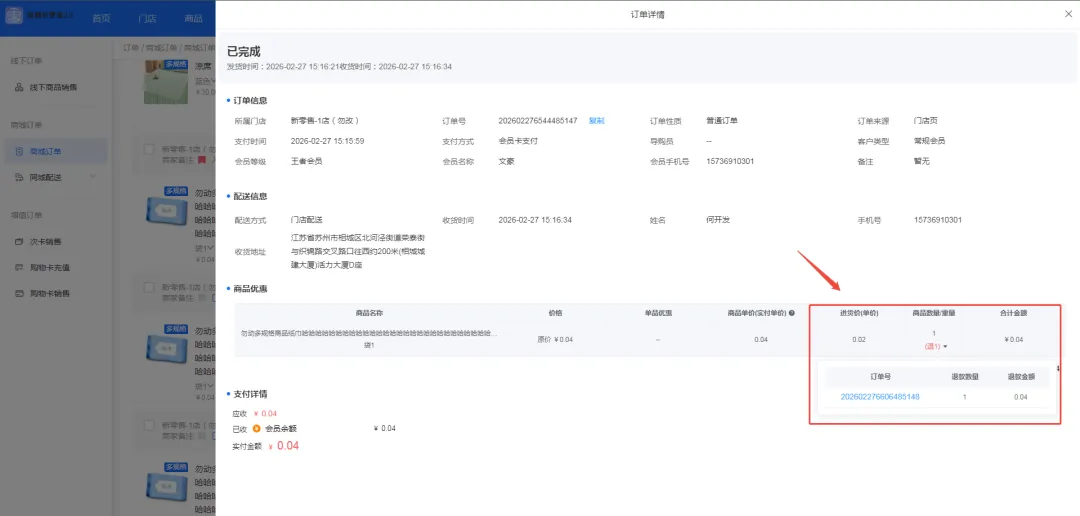
Task: Click the help icon beside 商品单价(实付单价)
Action: click(x=791, y=313)
